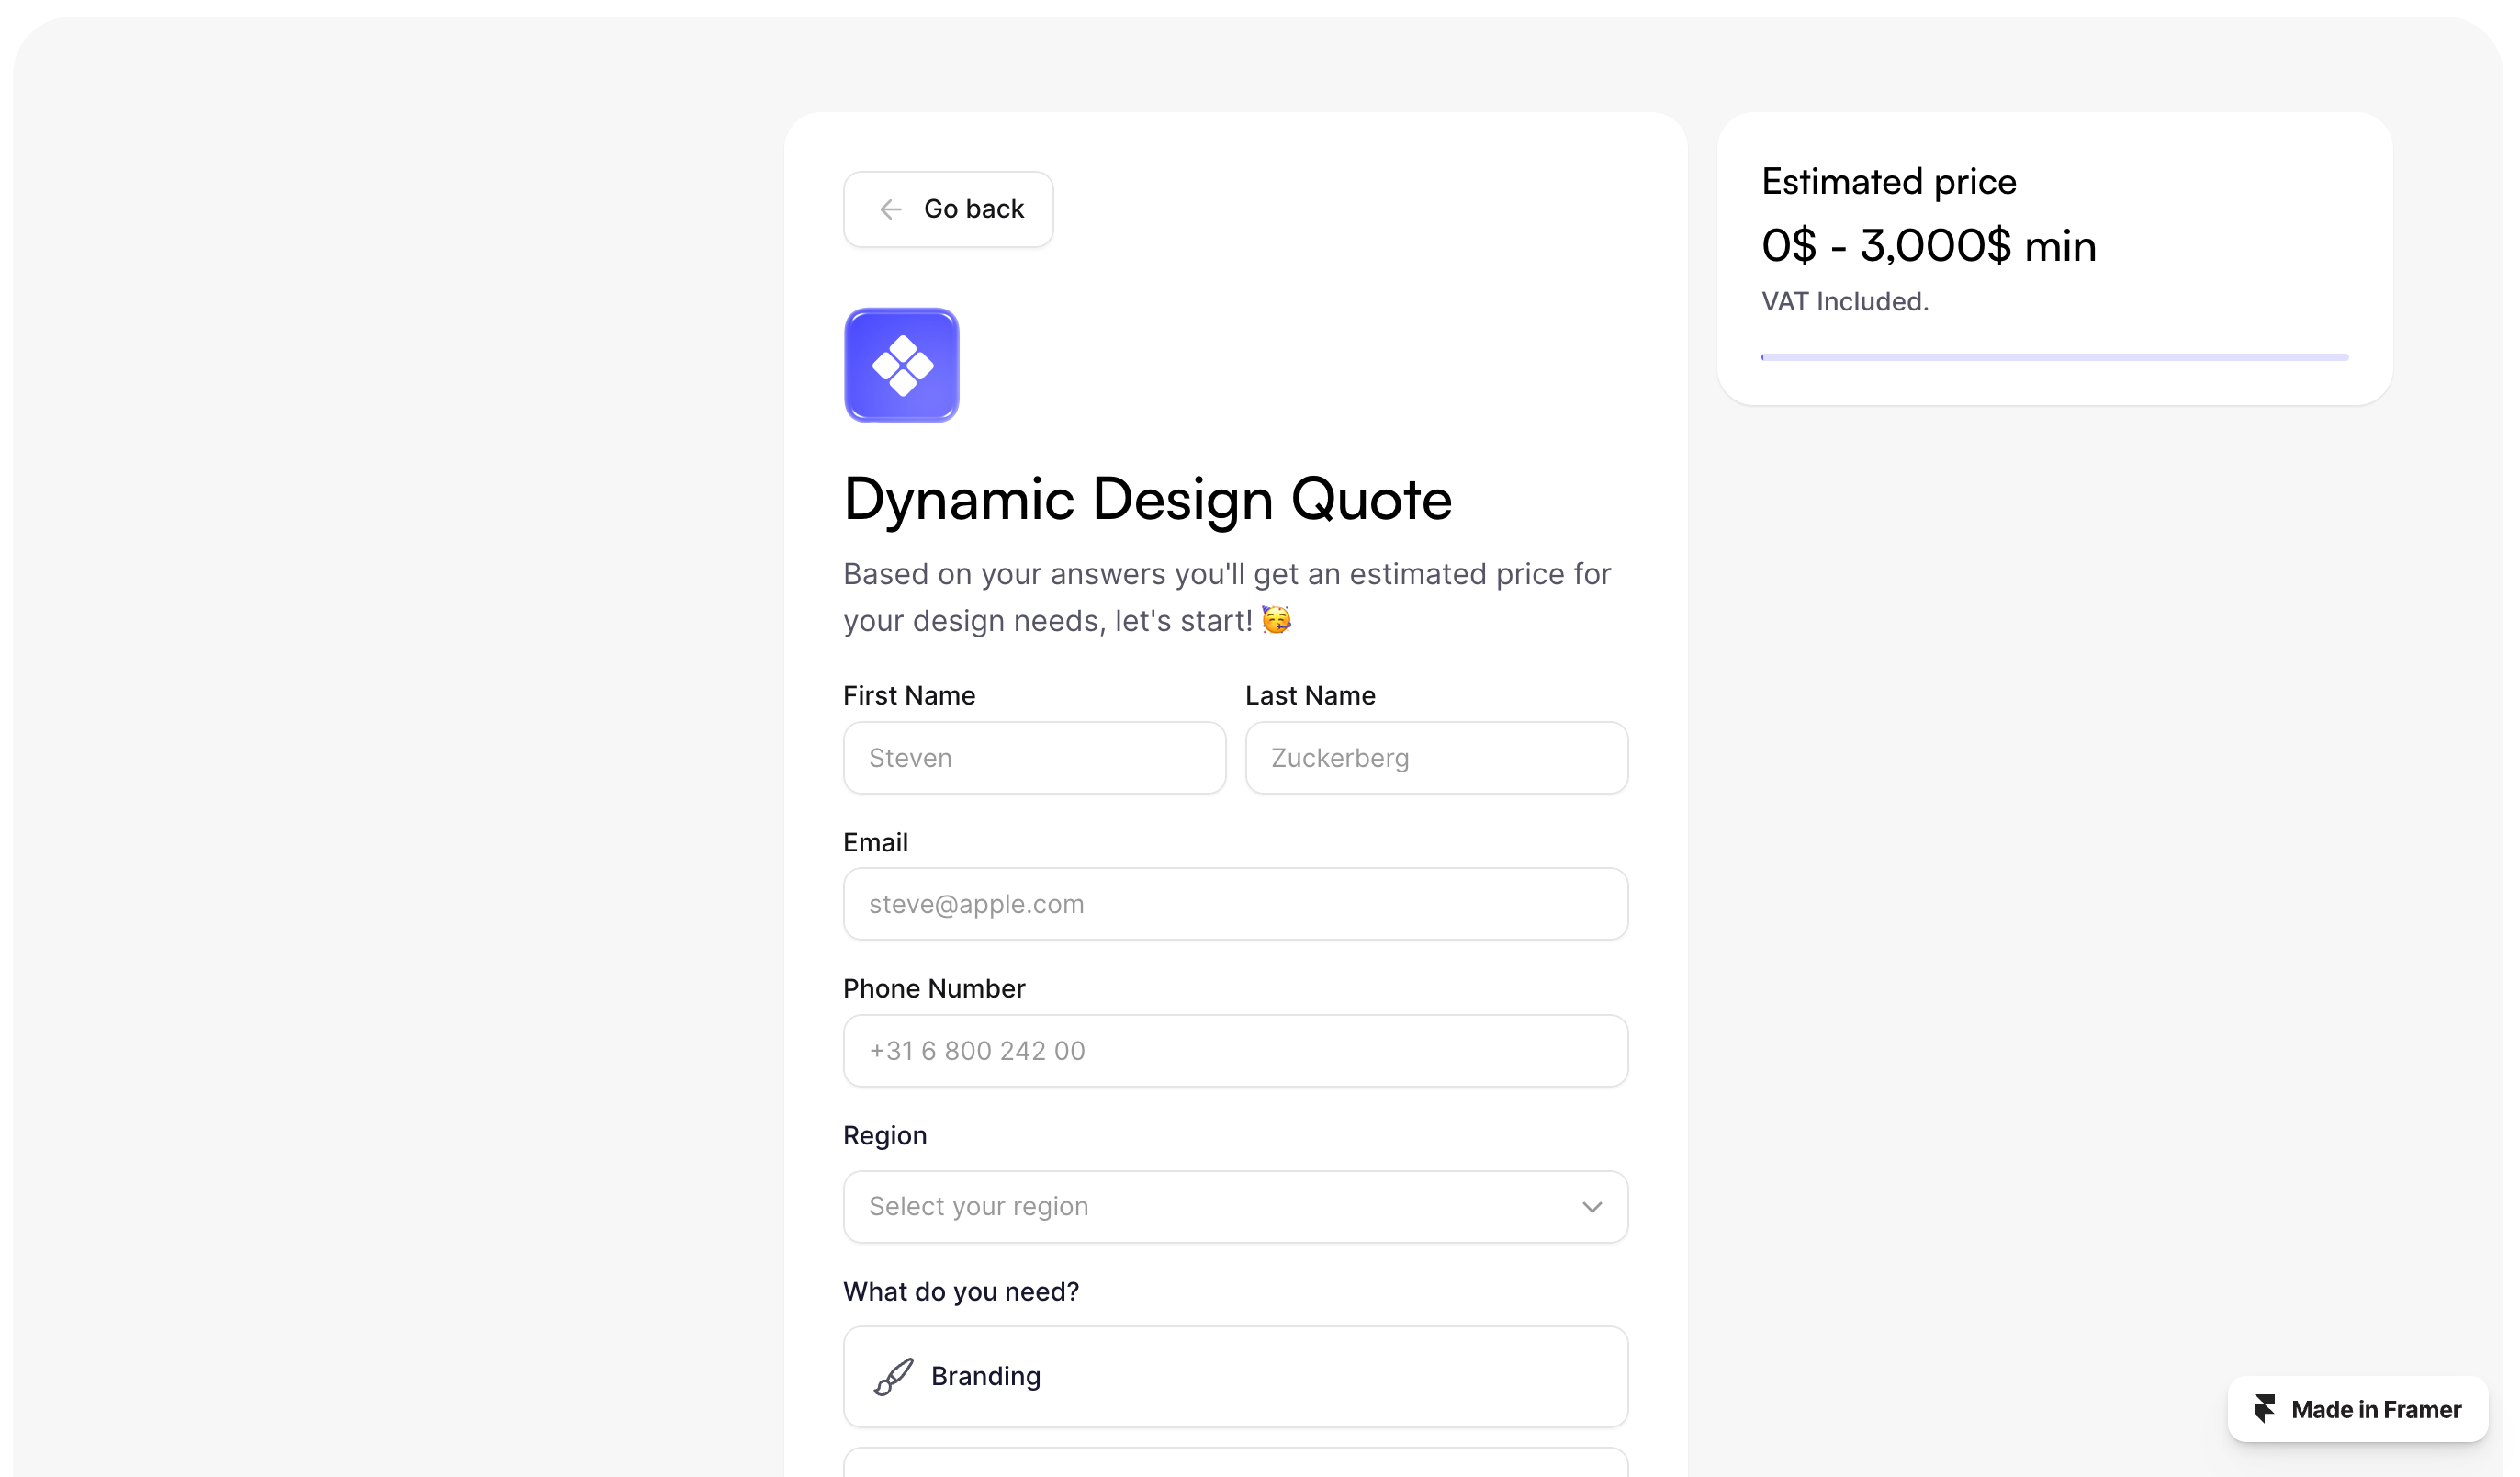Click into the Phone Number input field
Image resolution: width=2520 pixels, height=1477 pixels.
[x=1234, y=1051]
